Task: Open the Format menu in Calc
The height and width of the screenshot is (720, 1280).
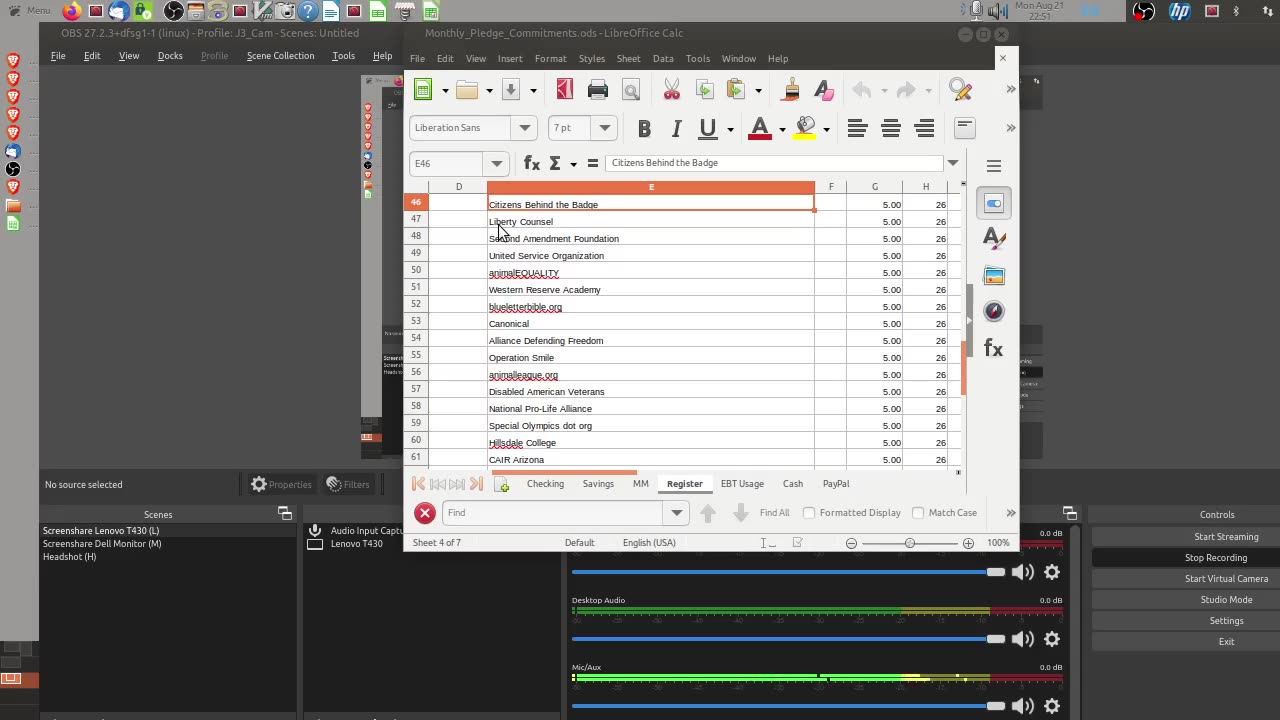Action: coord(550,59)
